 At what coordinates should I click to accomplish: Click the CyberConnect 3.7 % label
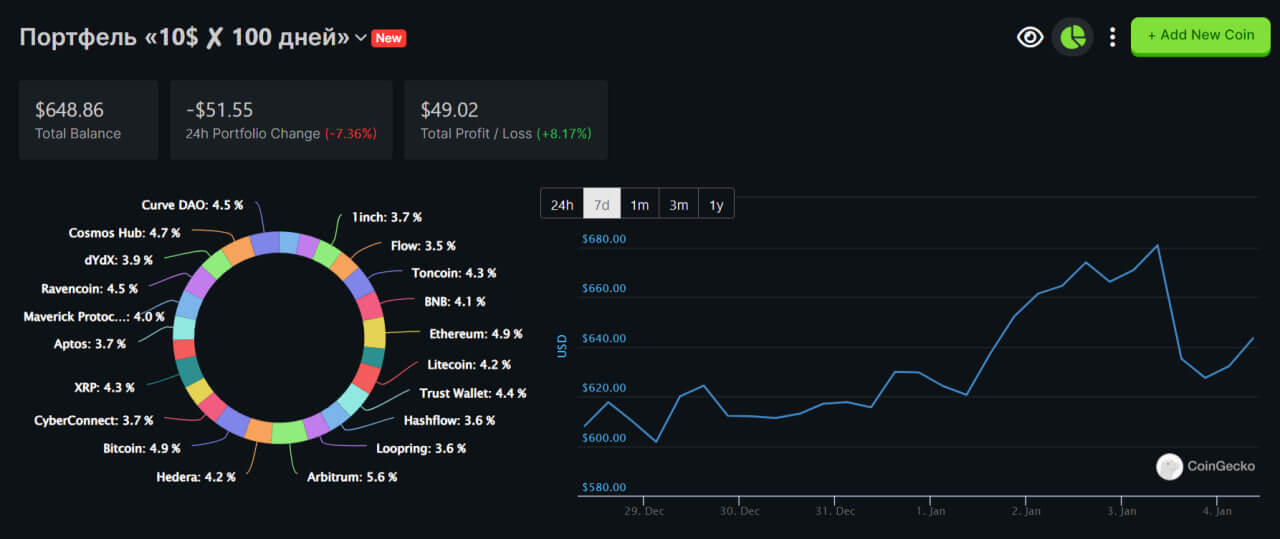click(x=94, y=421)
